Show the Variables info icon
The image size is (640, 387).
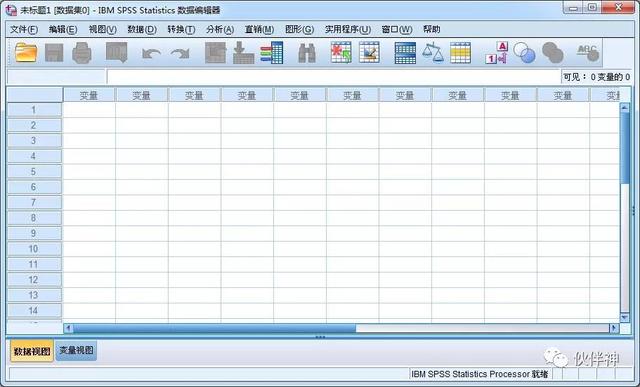point(272,53)
